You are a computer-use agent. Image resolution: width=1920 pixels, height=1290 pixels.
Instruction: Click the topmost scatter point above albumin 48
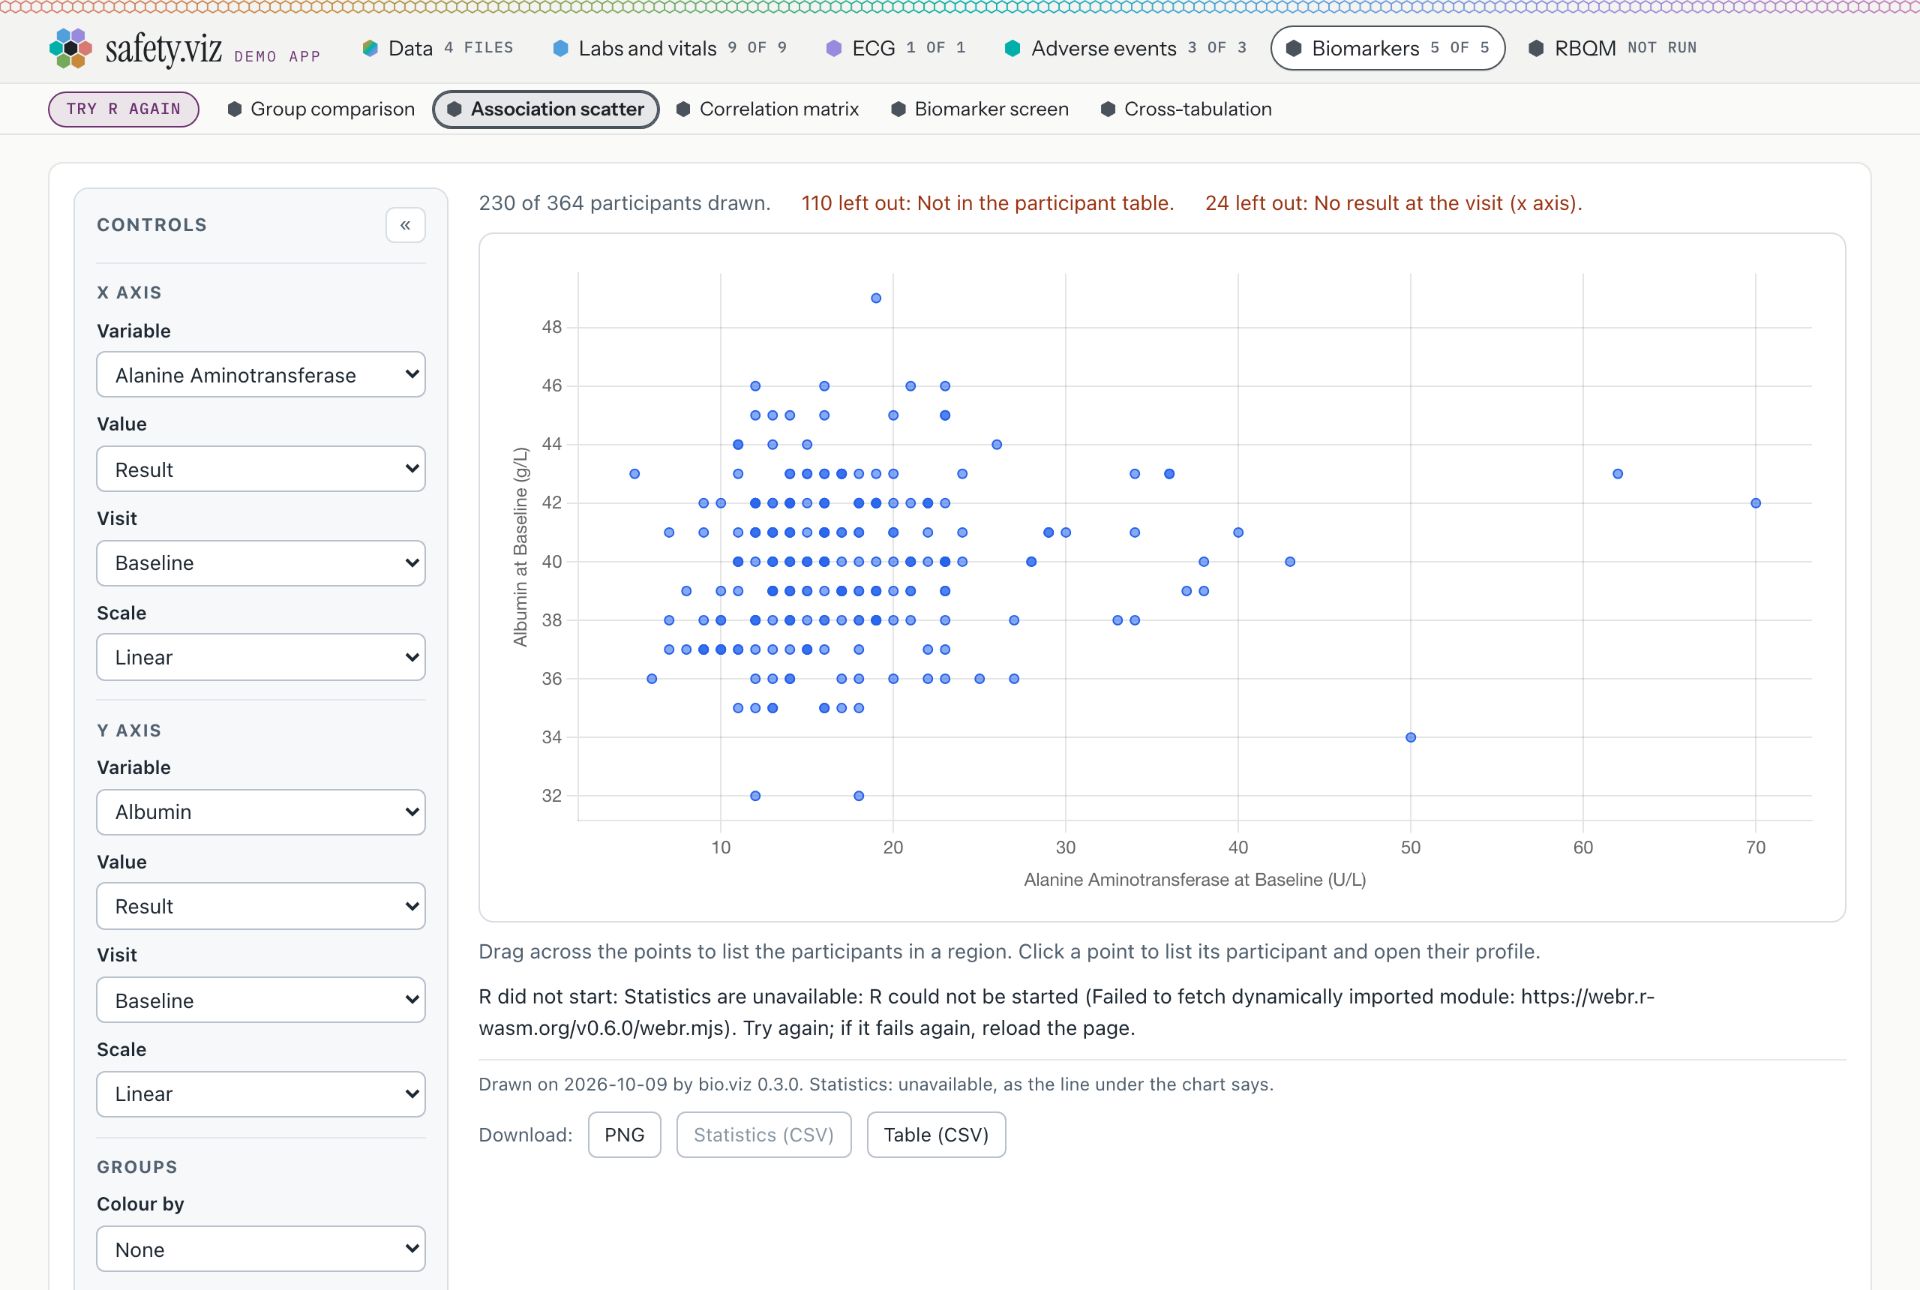(876, 298)
